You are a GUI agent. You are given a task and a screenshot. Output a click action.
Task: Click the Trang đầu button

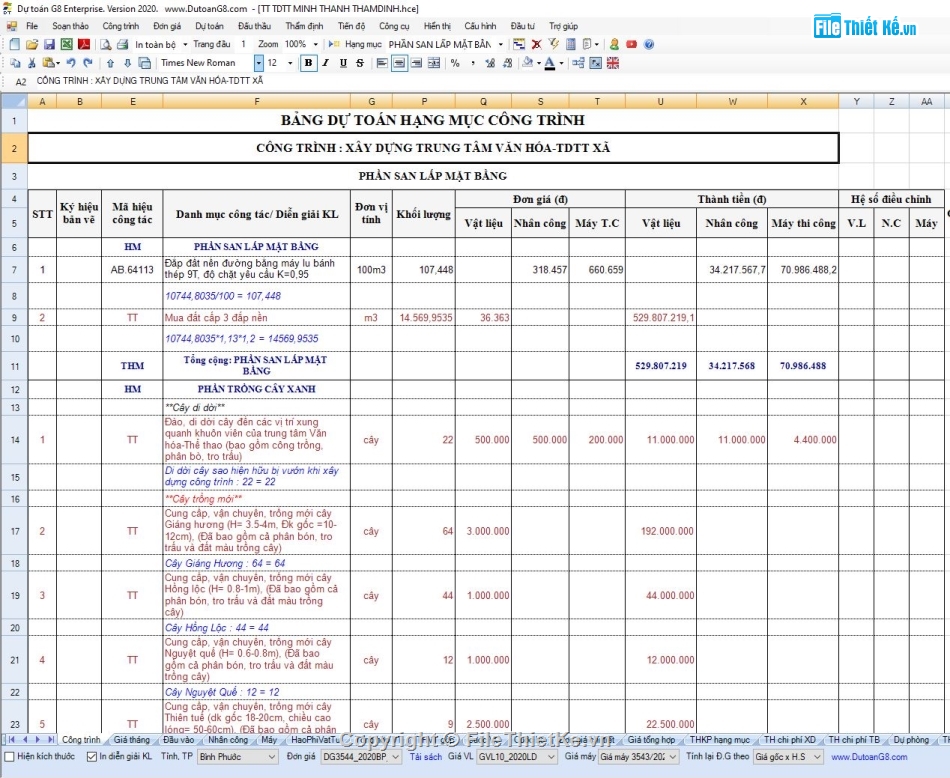(x=211, y=44)
